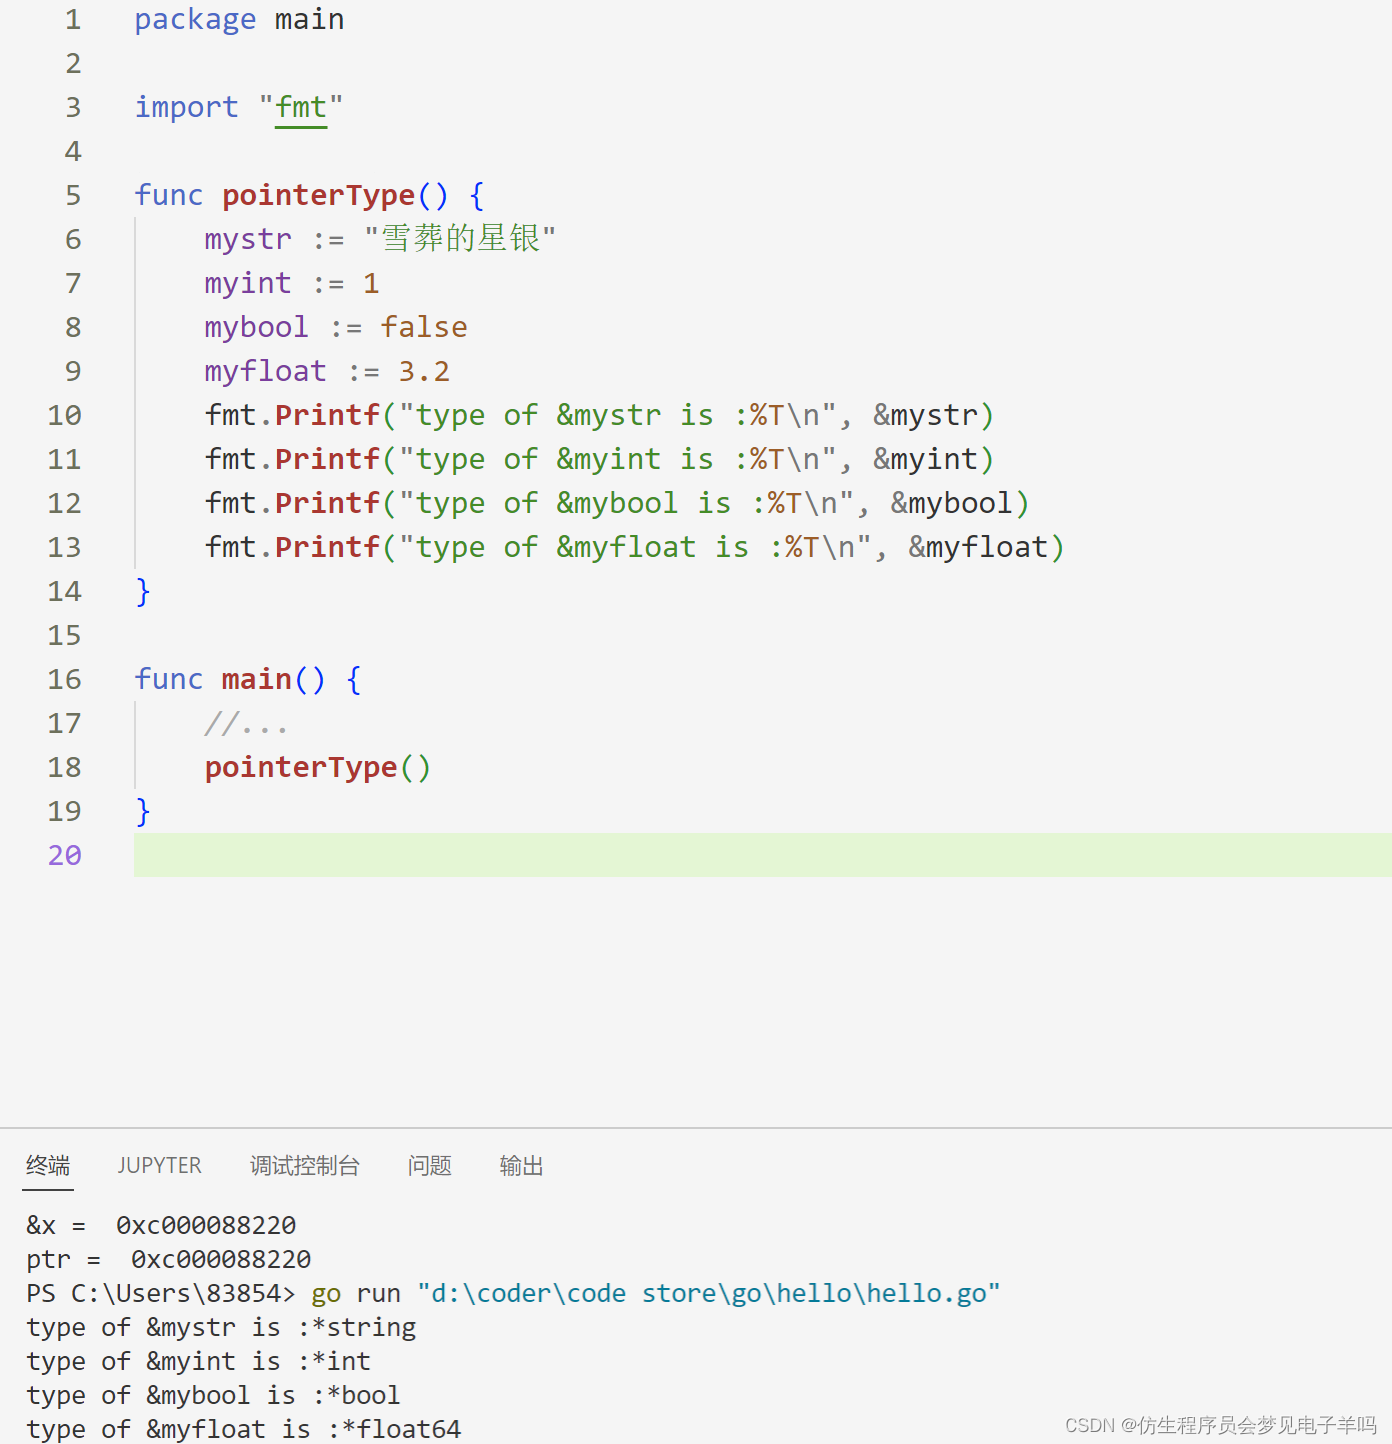Click &mybool argument on line 12
The height and width of the screenshot is (1444, 1392).
(951, 503)
